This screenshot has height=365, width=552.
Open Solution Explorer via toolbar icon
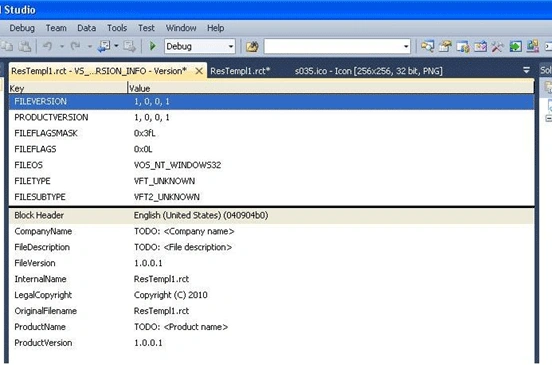pos(427,46)
